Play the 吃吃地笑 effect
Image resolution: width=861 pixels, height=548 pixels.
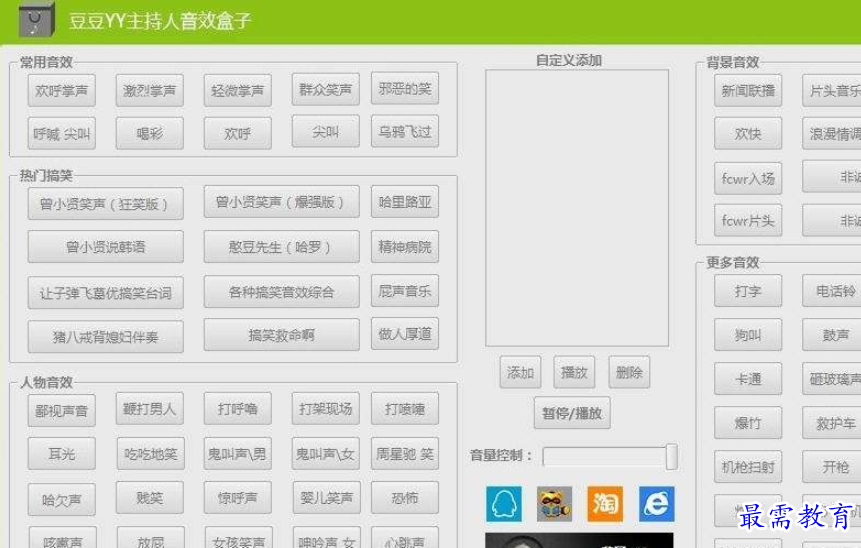[x=150, y=454]
